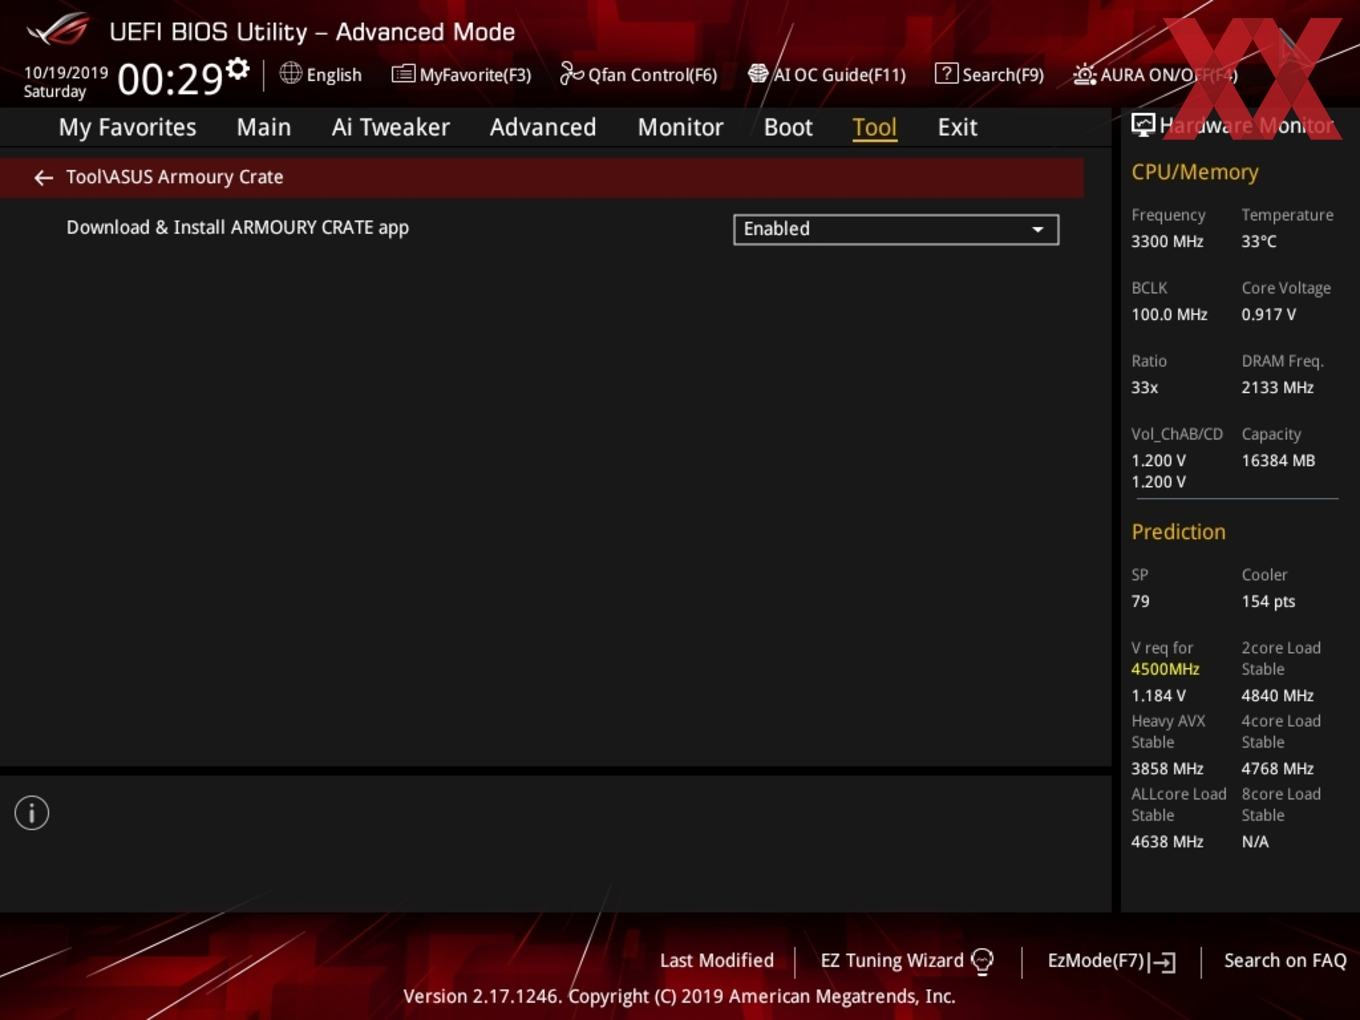
Task: Switch to the Boot tab
Action: [788, 127]
